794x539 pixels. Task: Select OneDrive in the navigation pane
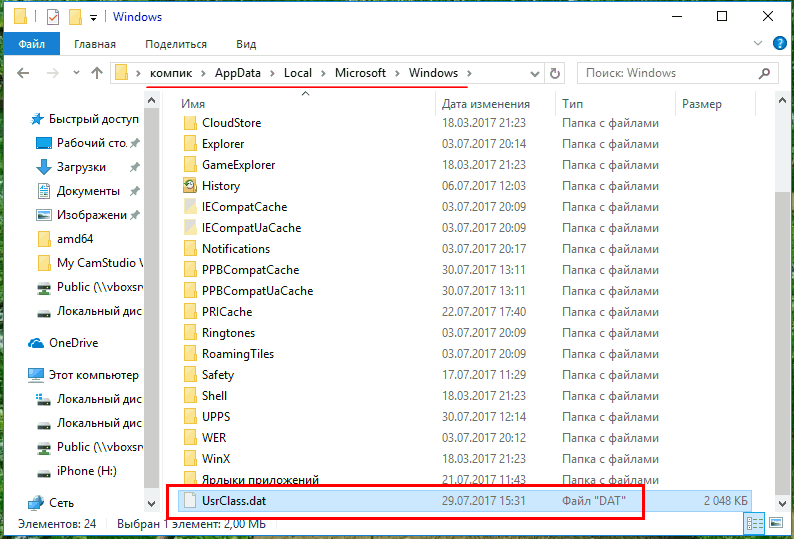(63, 343)
